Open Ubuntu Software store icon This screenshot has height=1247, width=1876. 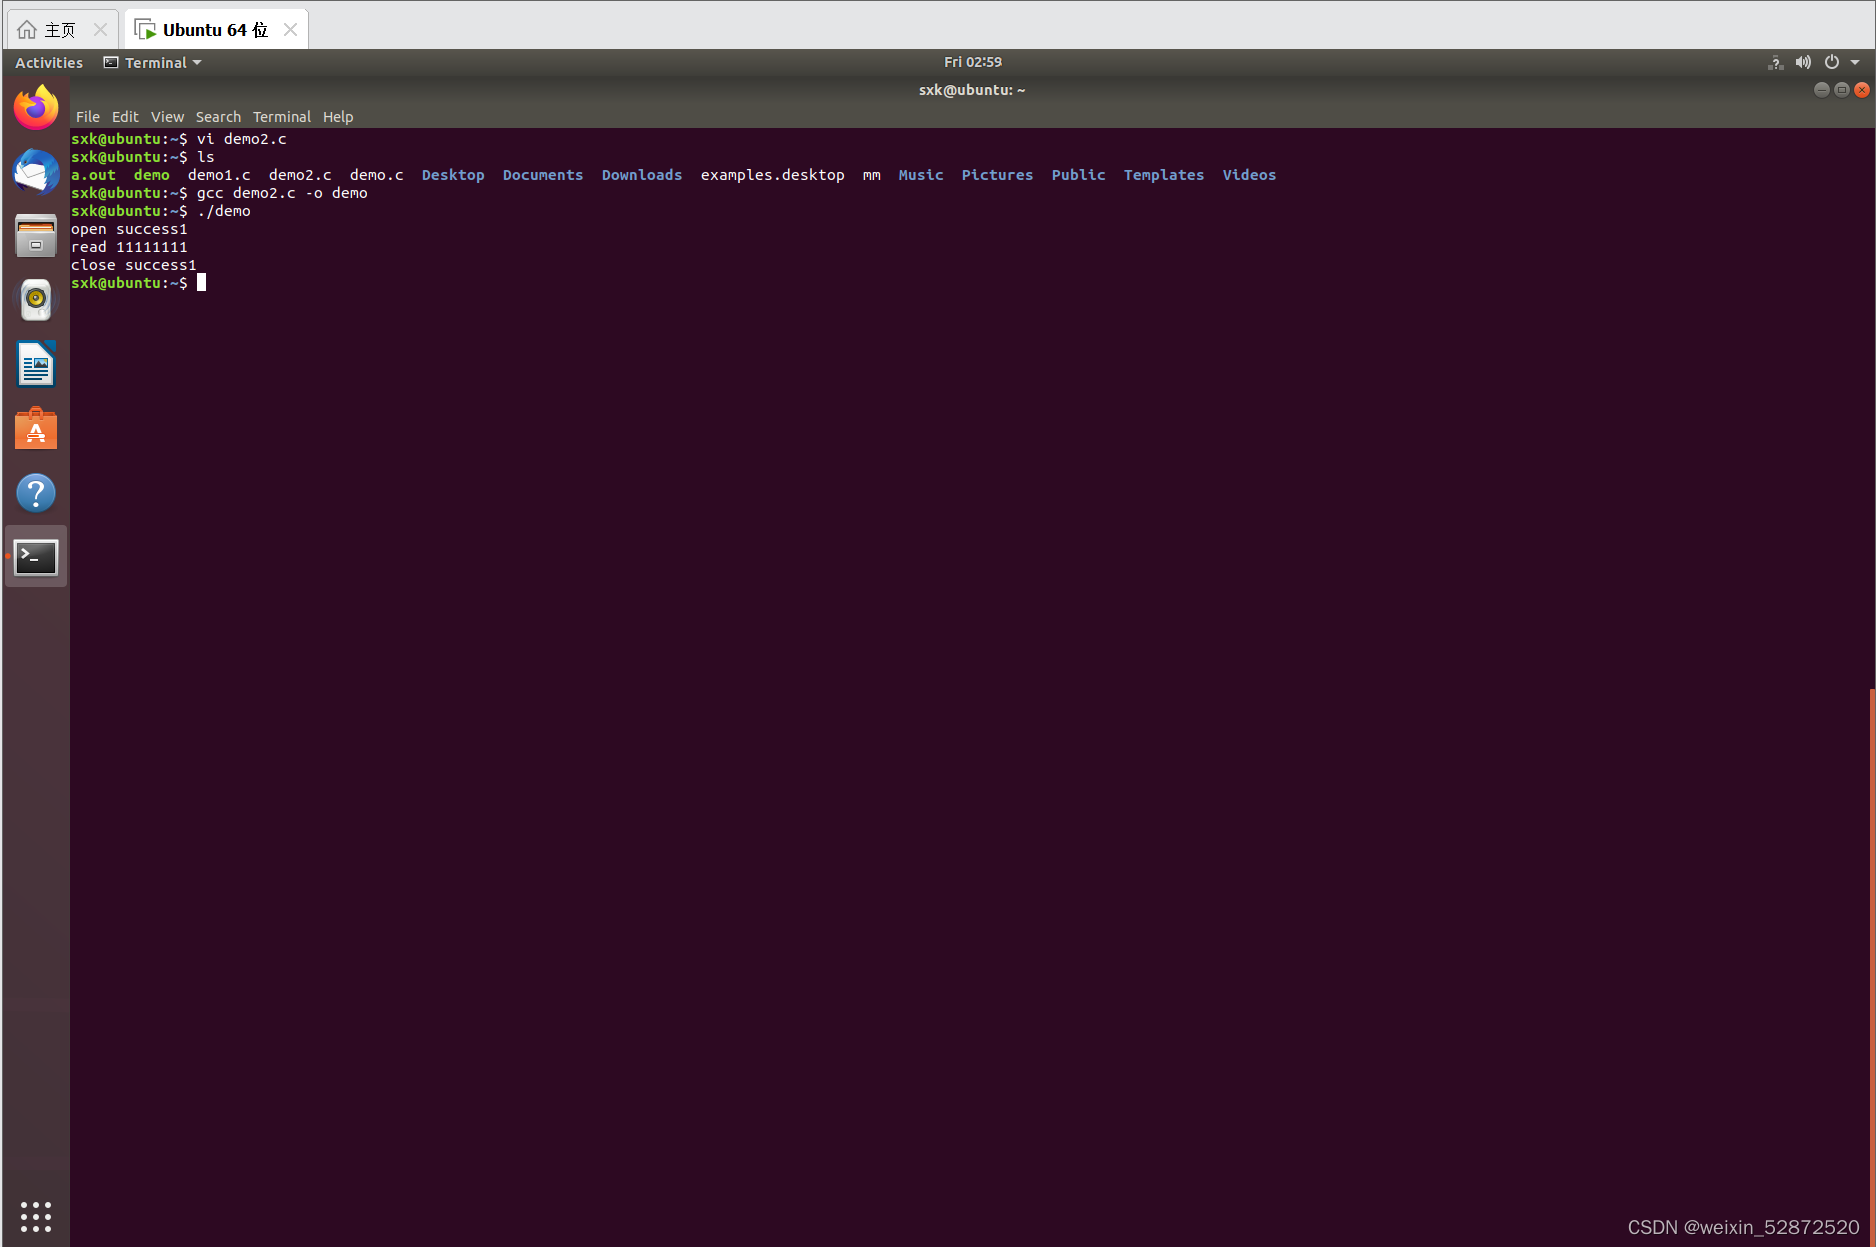click(36, 429)
